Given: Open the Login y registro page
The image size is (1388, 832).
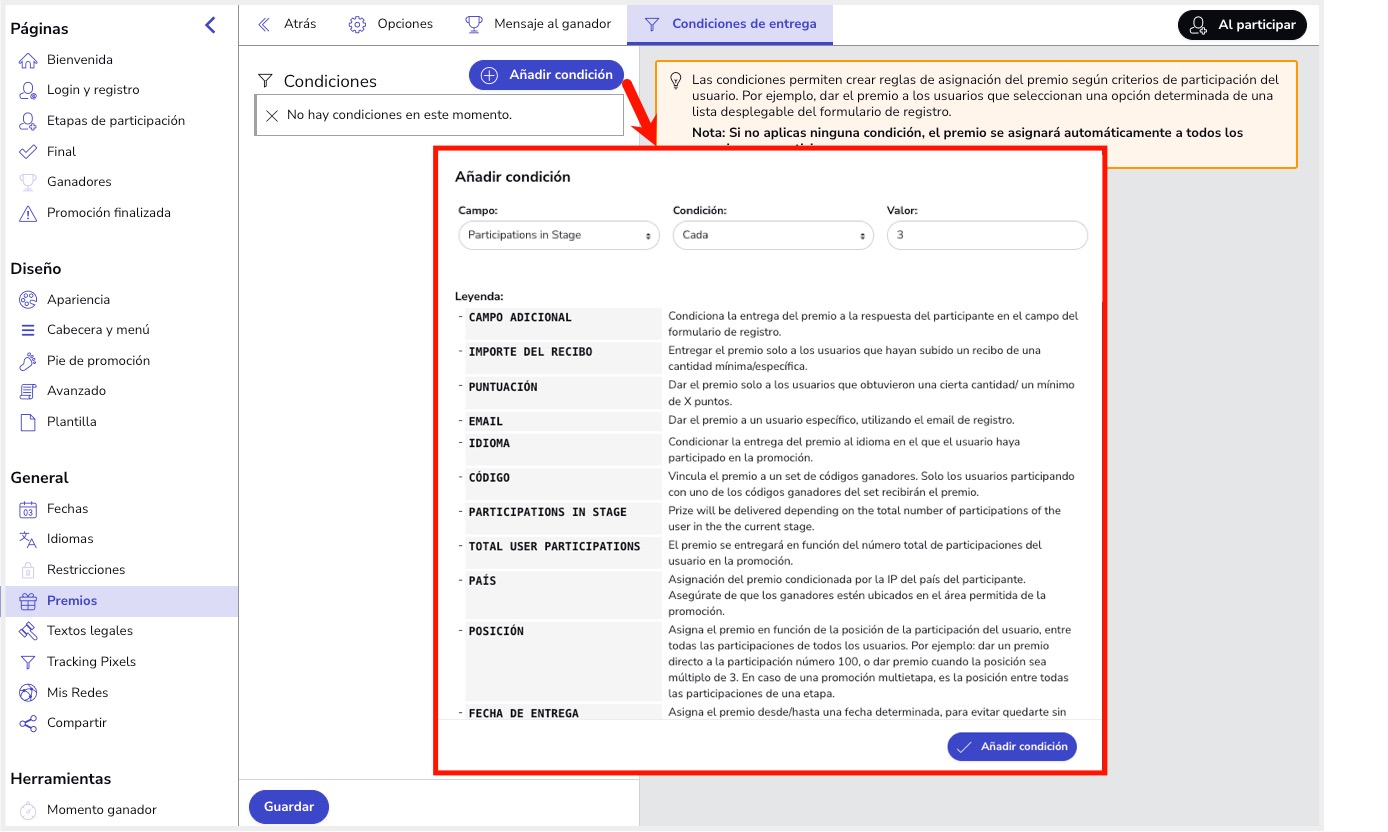Looking at the screenshot, I should click(x=93, y=90).
